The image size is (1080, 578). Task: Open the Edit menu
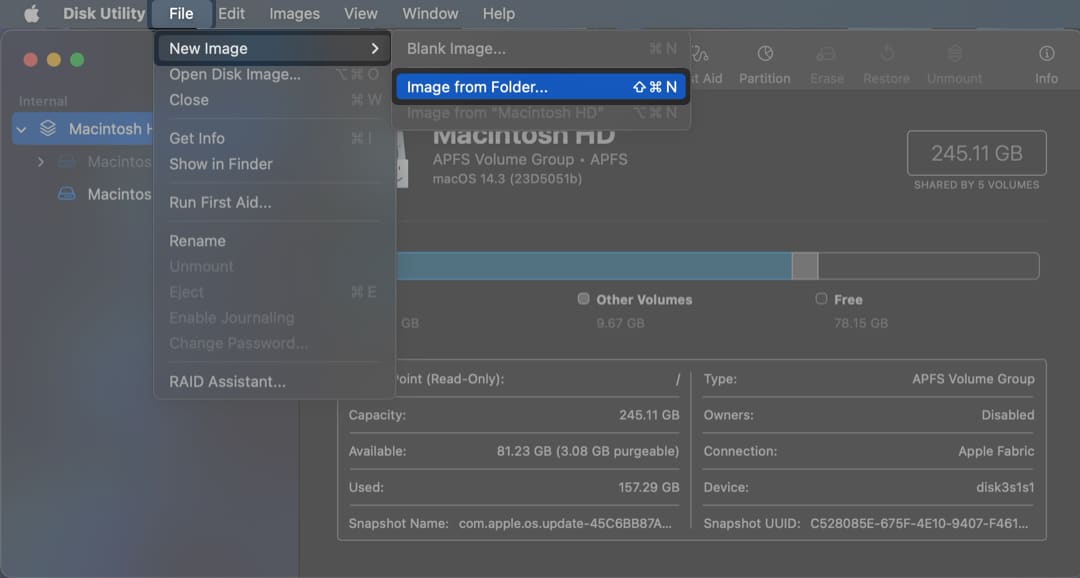tap(231, 14)
